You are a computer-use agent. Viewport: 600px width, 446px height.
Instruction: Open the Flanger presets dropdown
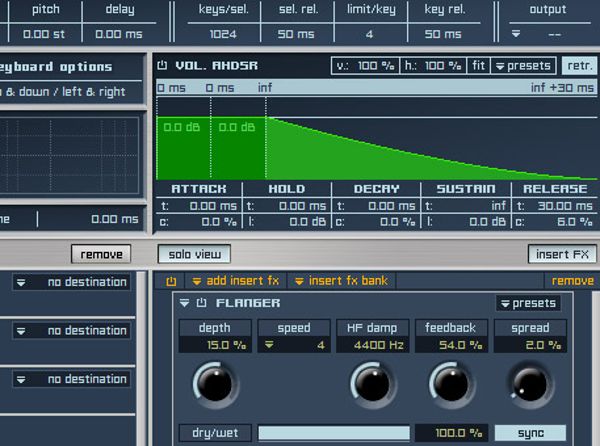click(x=529, y=303)
